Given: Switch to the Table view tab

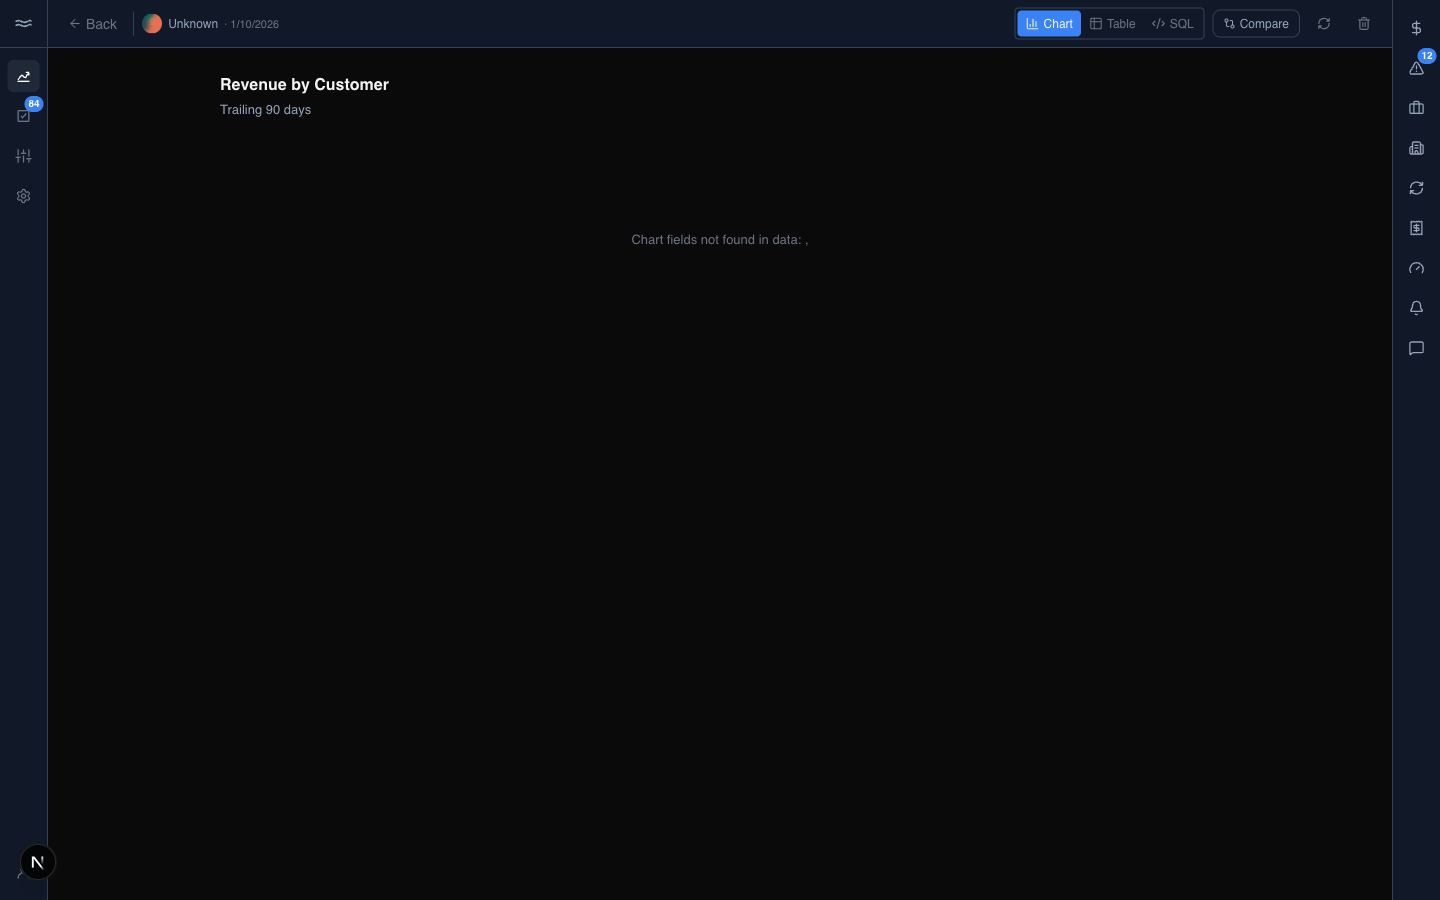Looking at the screenshot, I should [1112, 24].
